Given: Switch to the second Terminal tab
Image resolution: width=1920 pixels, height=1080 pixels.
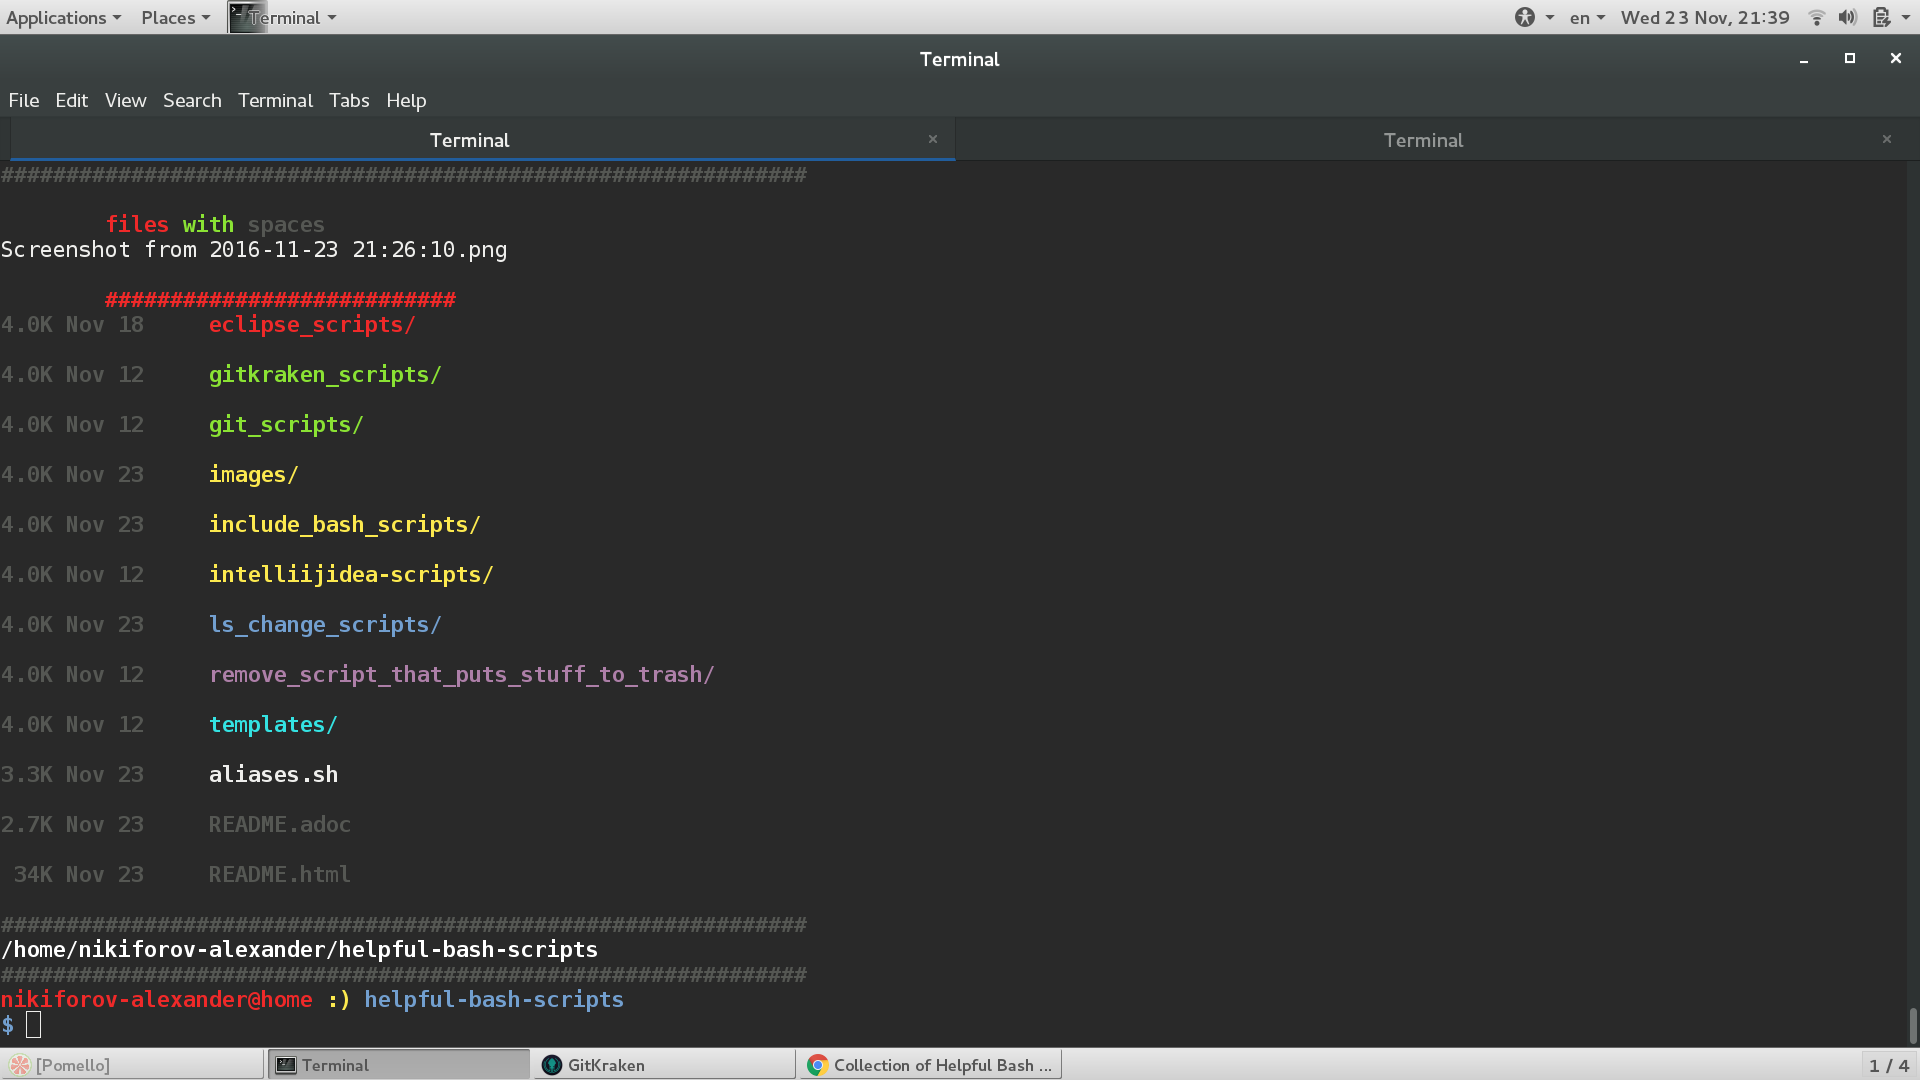Looking at the screenshot, I should [1422, 140].
